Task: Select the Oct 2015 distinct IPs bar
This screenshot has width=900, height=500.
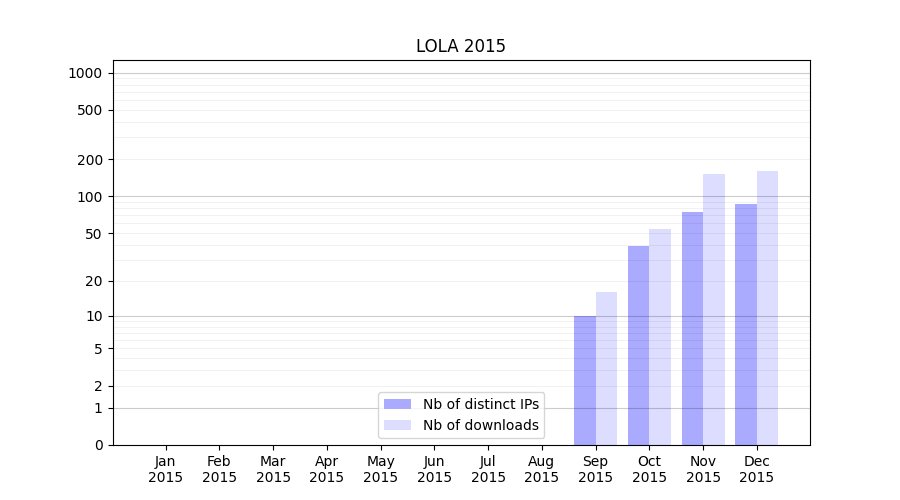Action: point(638,345)
